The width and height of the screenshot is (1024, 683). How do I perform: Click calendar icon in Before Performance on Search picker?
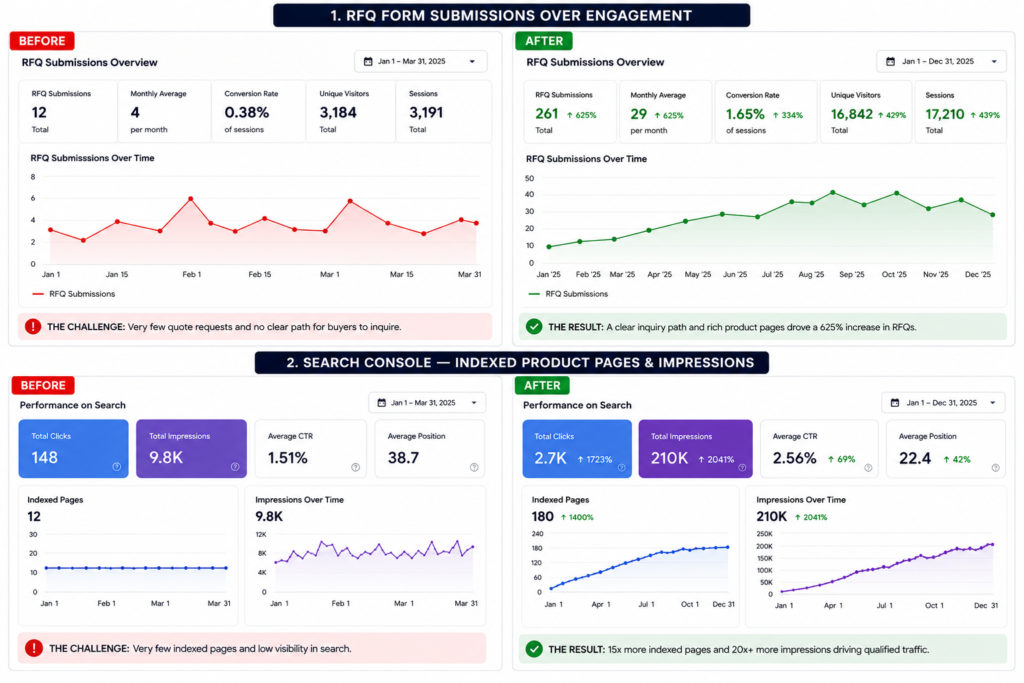[x=382, y=403]
